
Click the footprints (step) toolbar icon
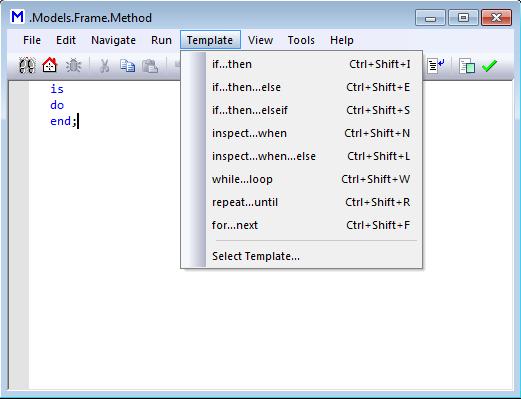coord(27,66)
